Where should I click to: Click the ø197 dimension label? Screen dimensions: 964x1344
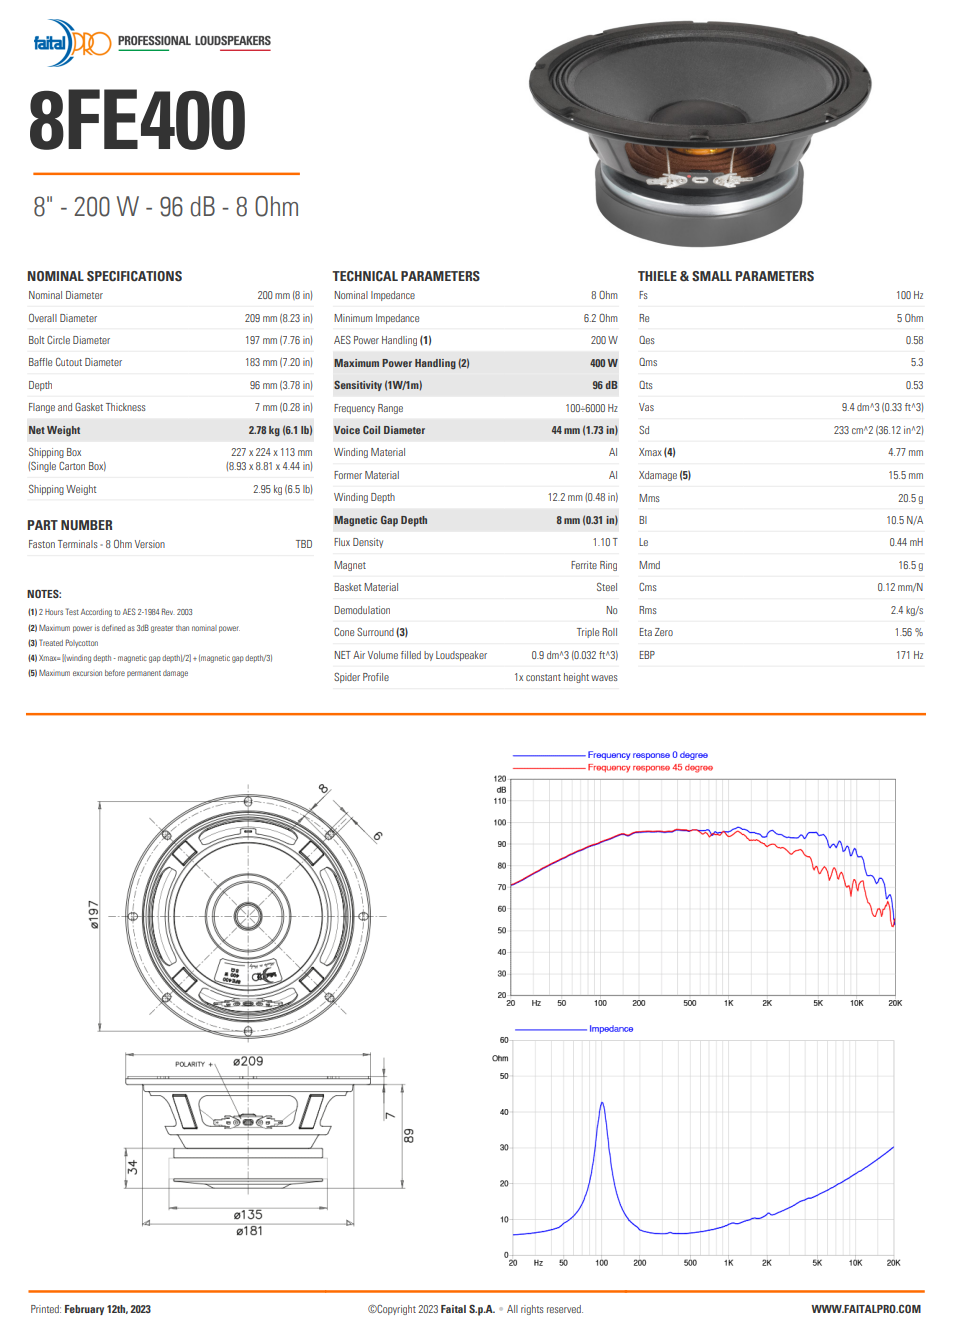coord(94,914)
